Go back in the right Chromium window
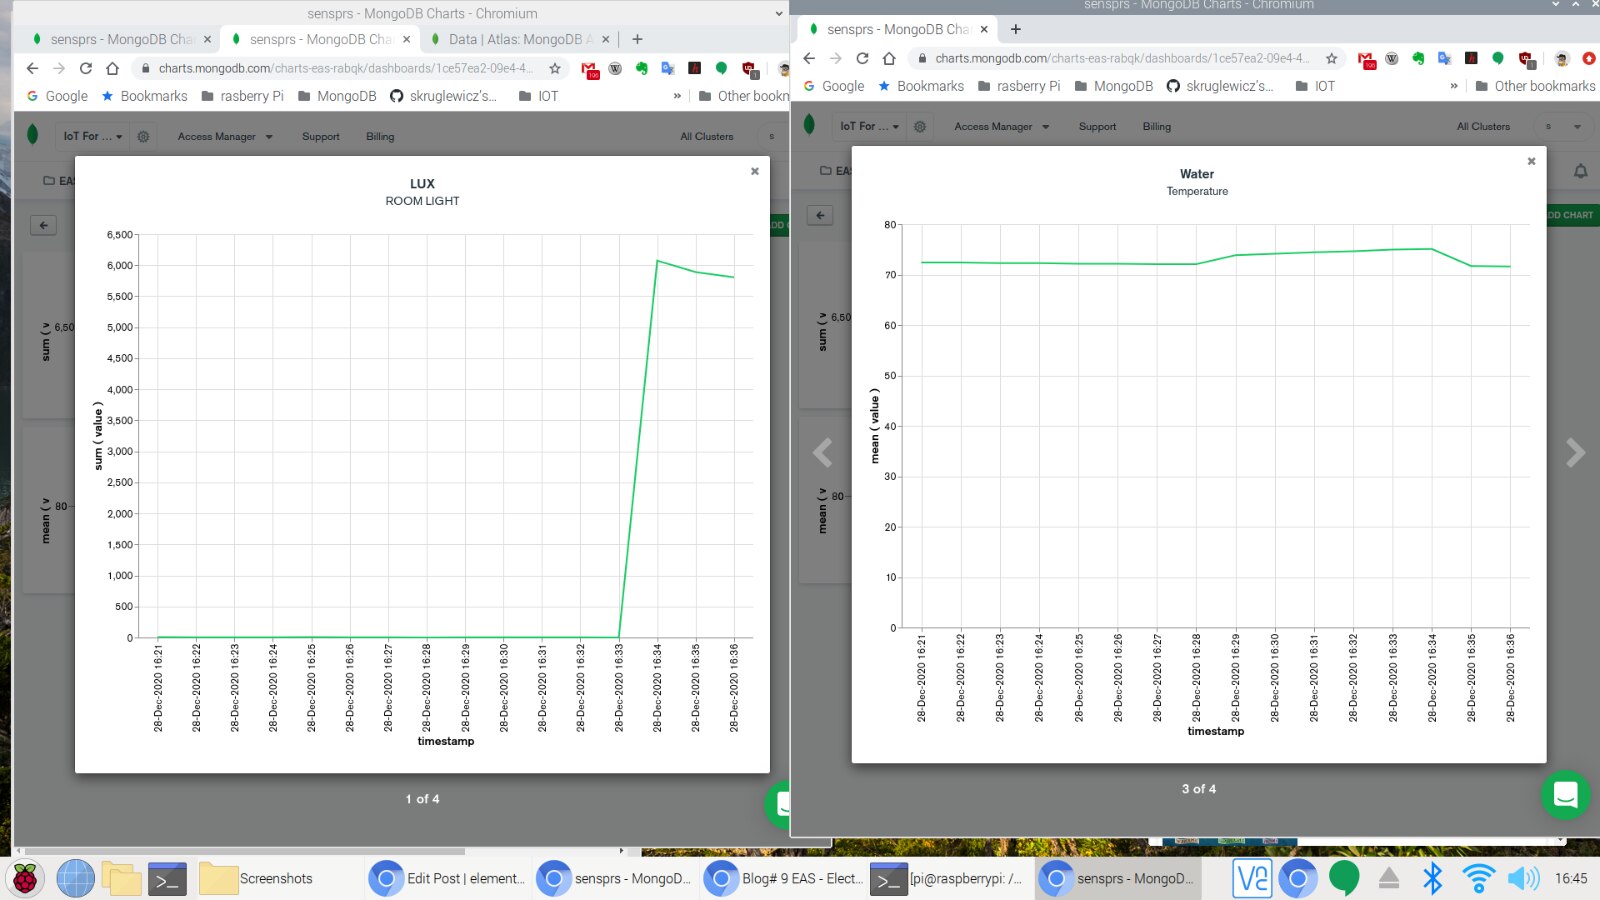The height and width of the screenshot is (900, 1600). click(809, 58)
